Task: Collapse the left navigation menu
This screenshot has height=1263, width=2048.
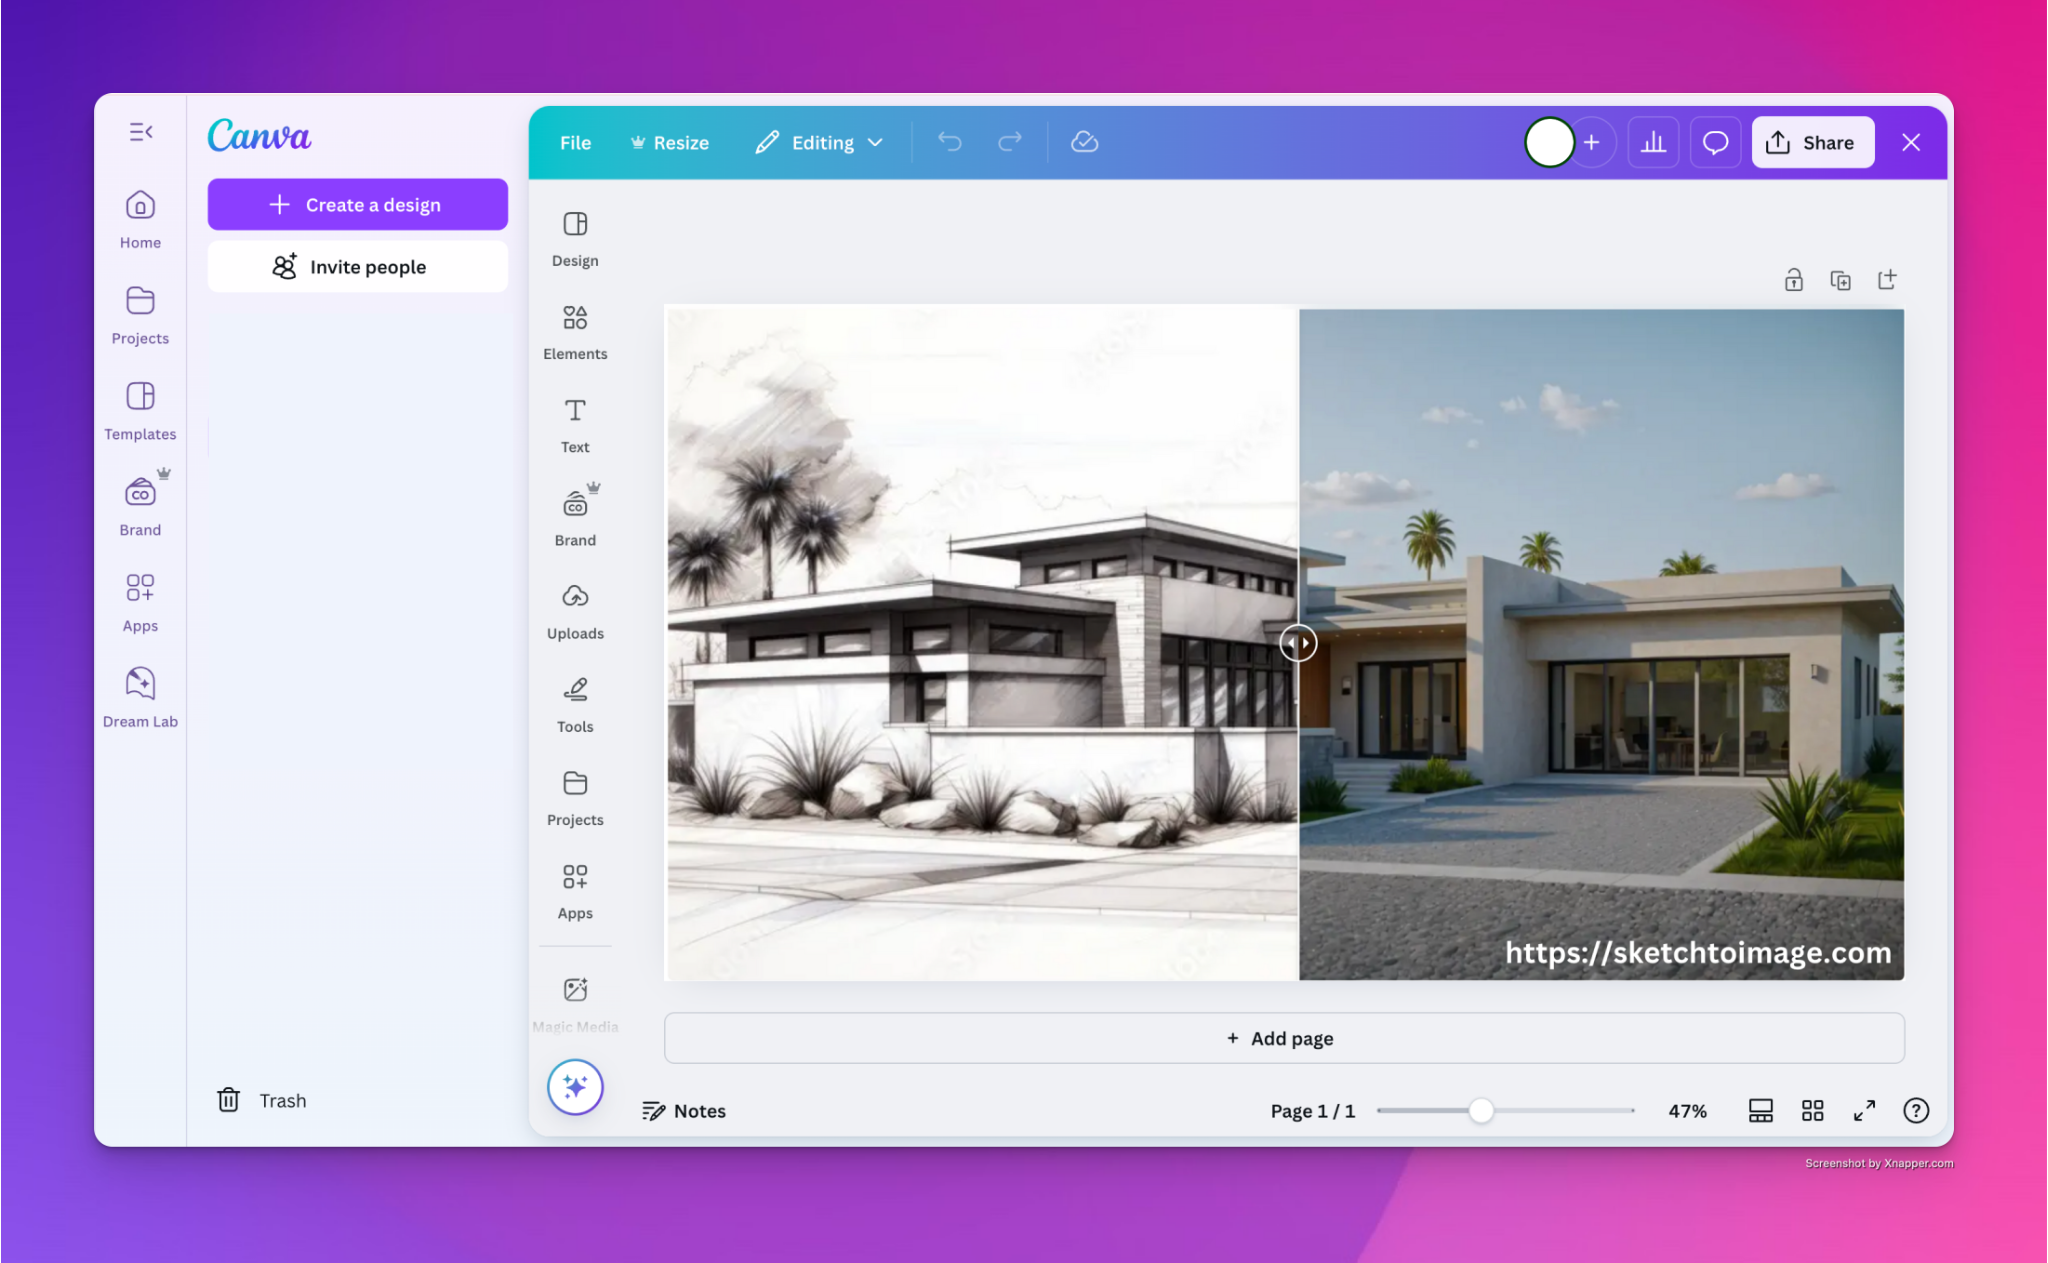Action: point(141,132)
